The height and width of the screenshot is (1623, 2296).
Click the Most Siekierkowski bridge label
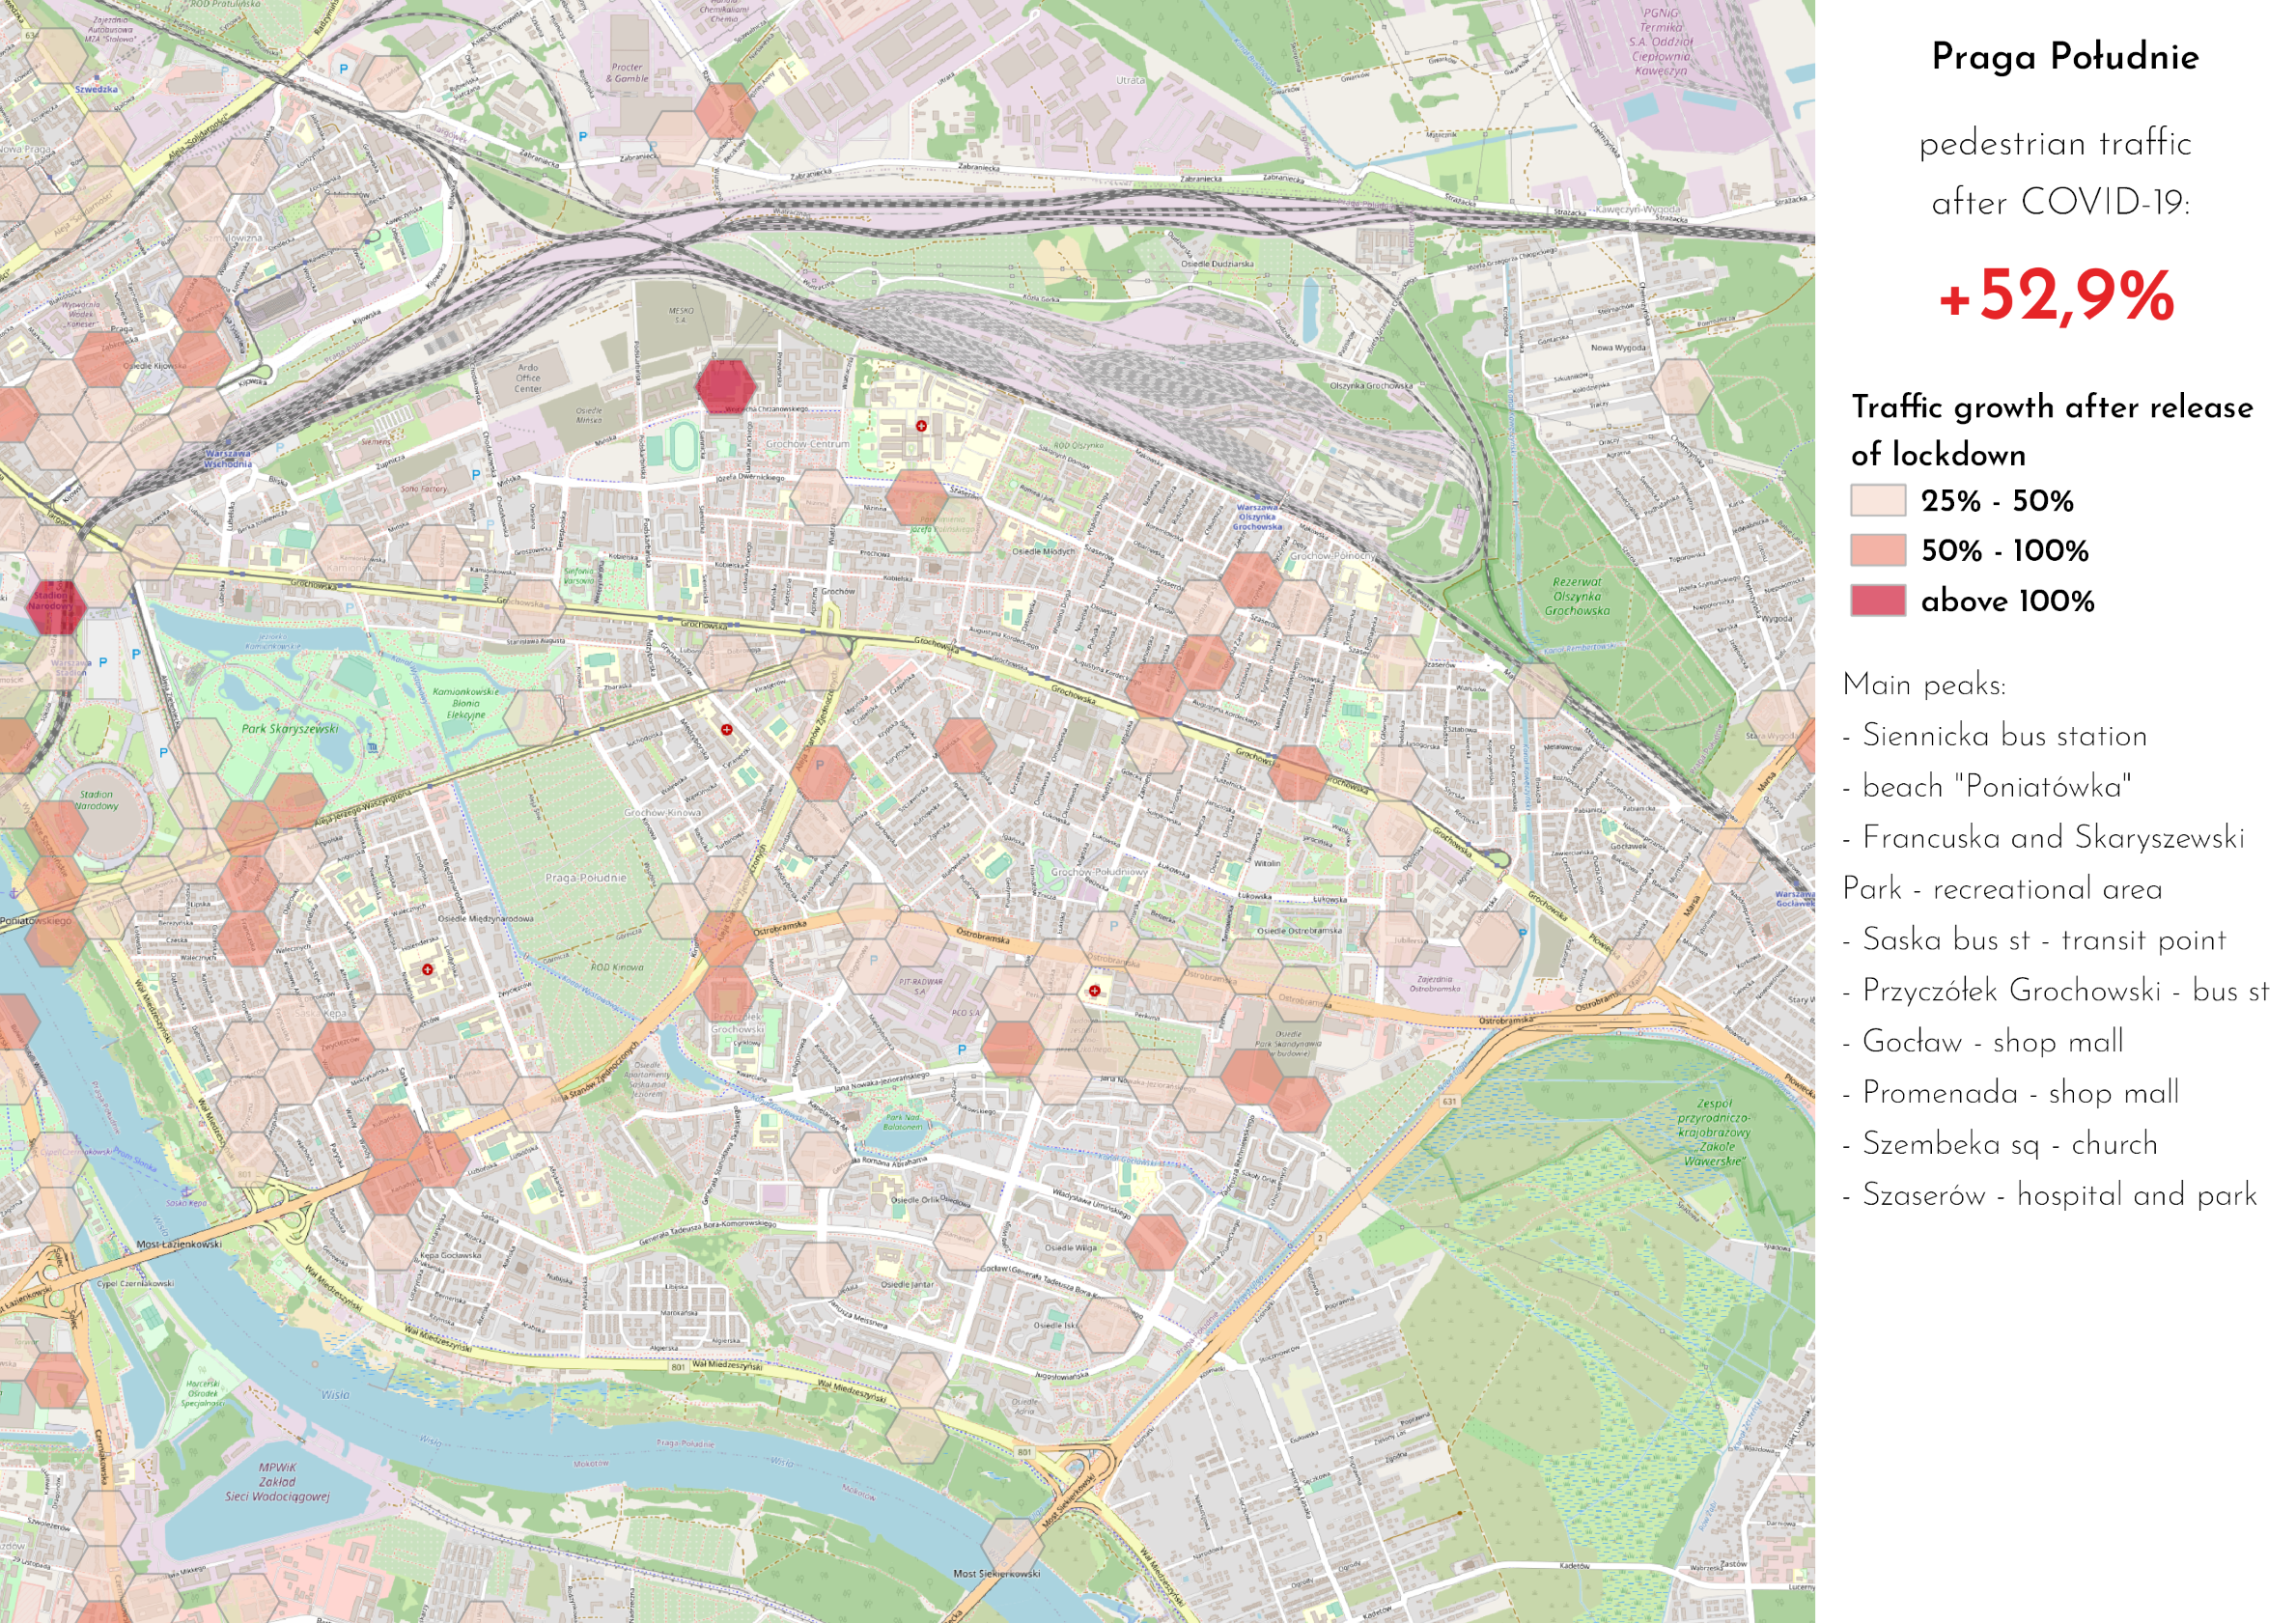point(996,1573)
